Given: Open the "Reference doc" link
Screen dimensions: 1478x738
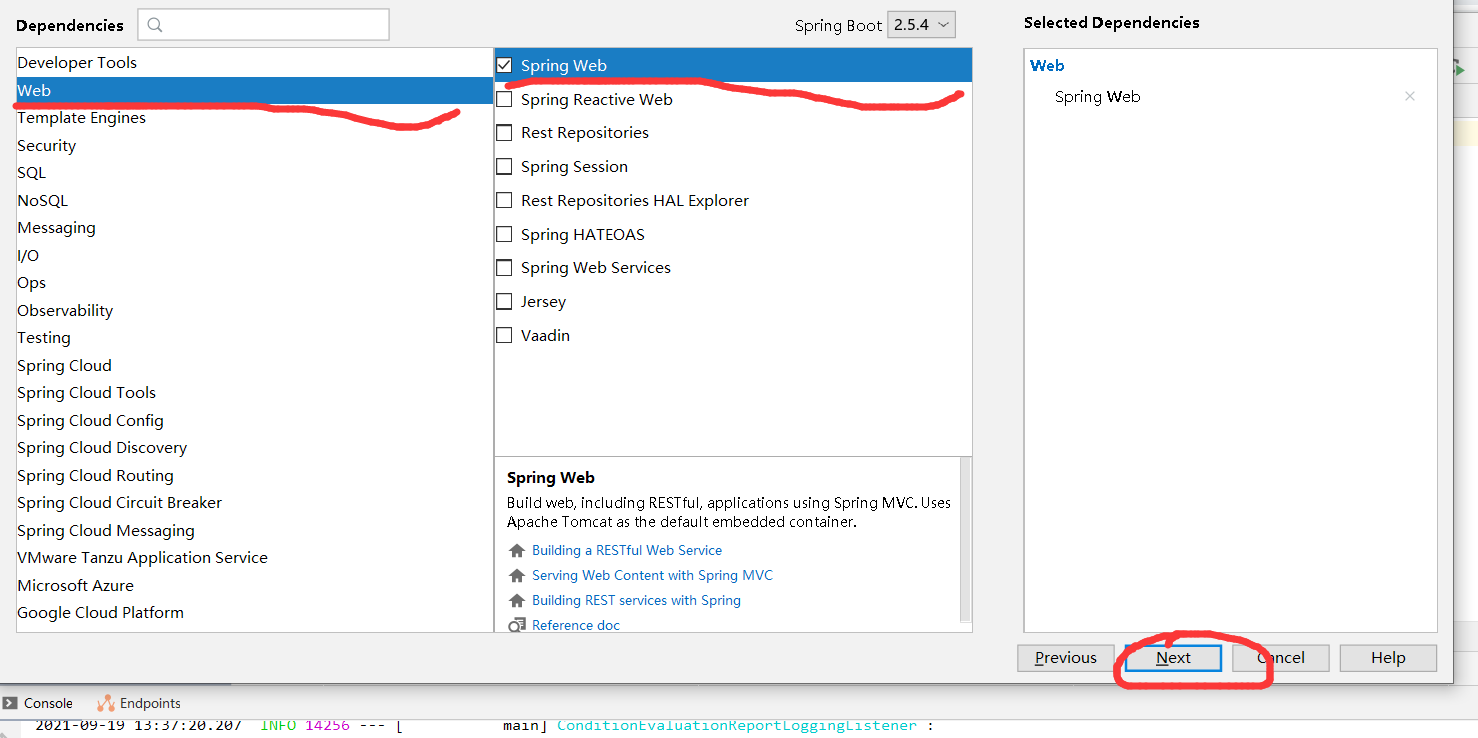Looking at the screenshot, I should 576,624.
